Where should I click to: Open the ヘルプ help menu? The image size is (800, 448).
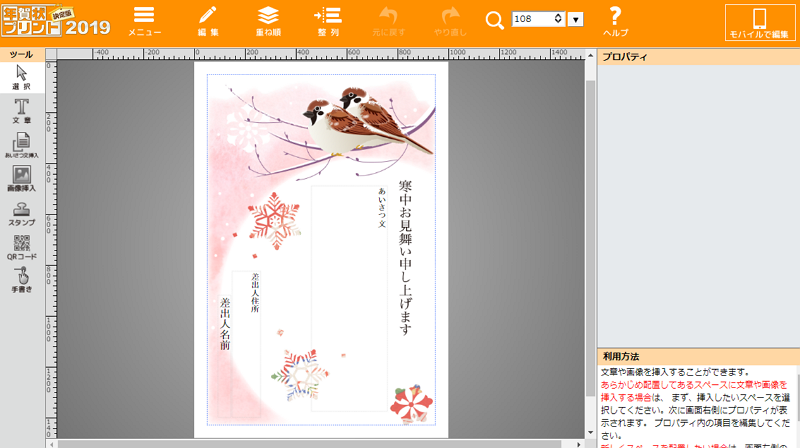pyautogui.click(x=615, y=22)
